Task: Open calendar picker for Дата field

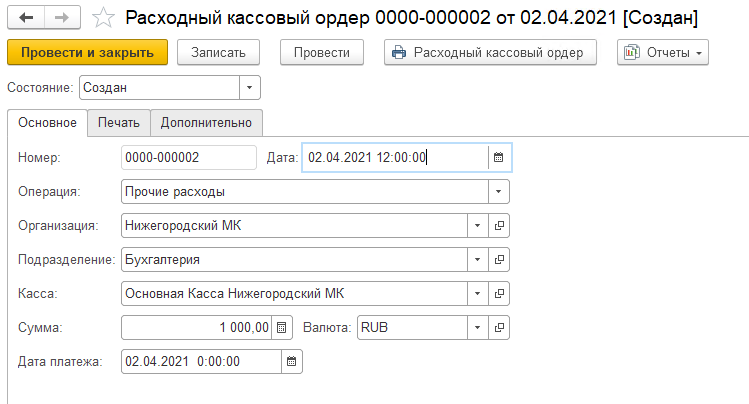Action: 499,157
